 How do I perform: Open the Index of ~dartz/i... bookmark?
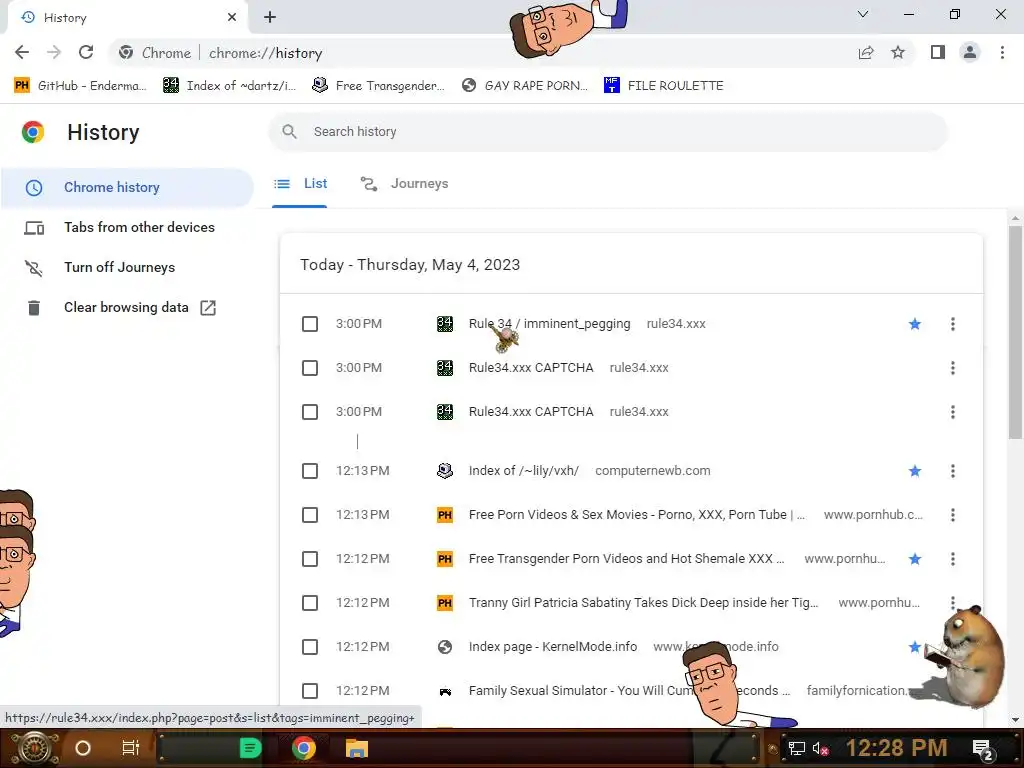[229, 86]
